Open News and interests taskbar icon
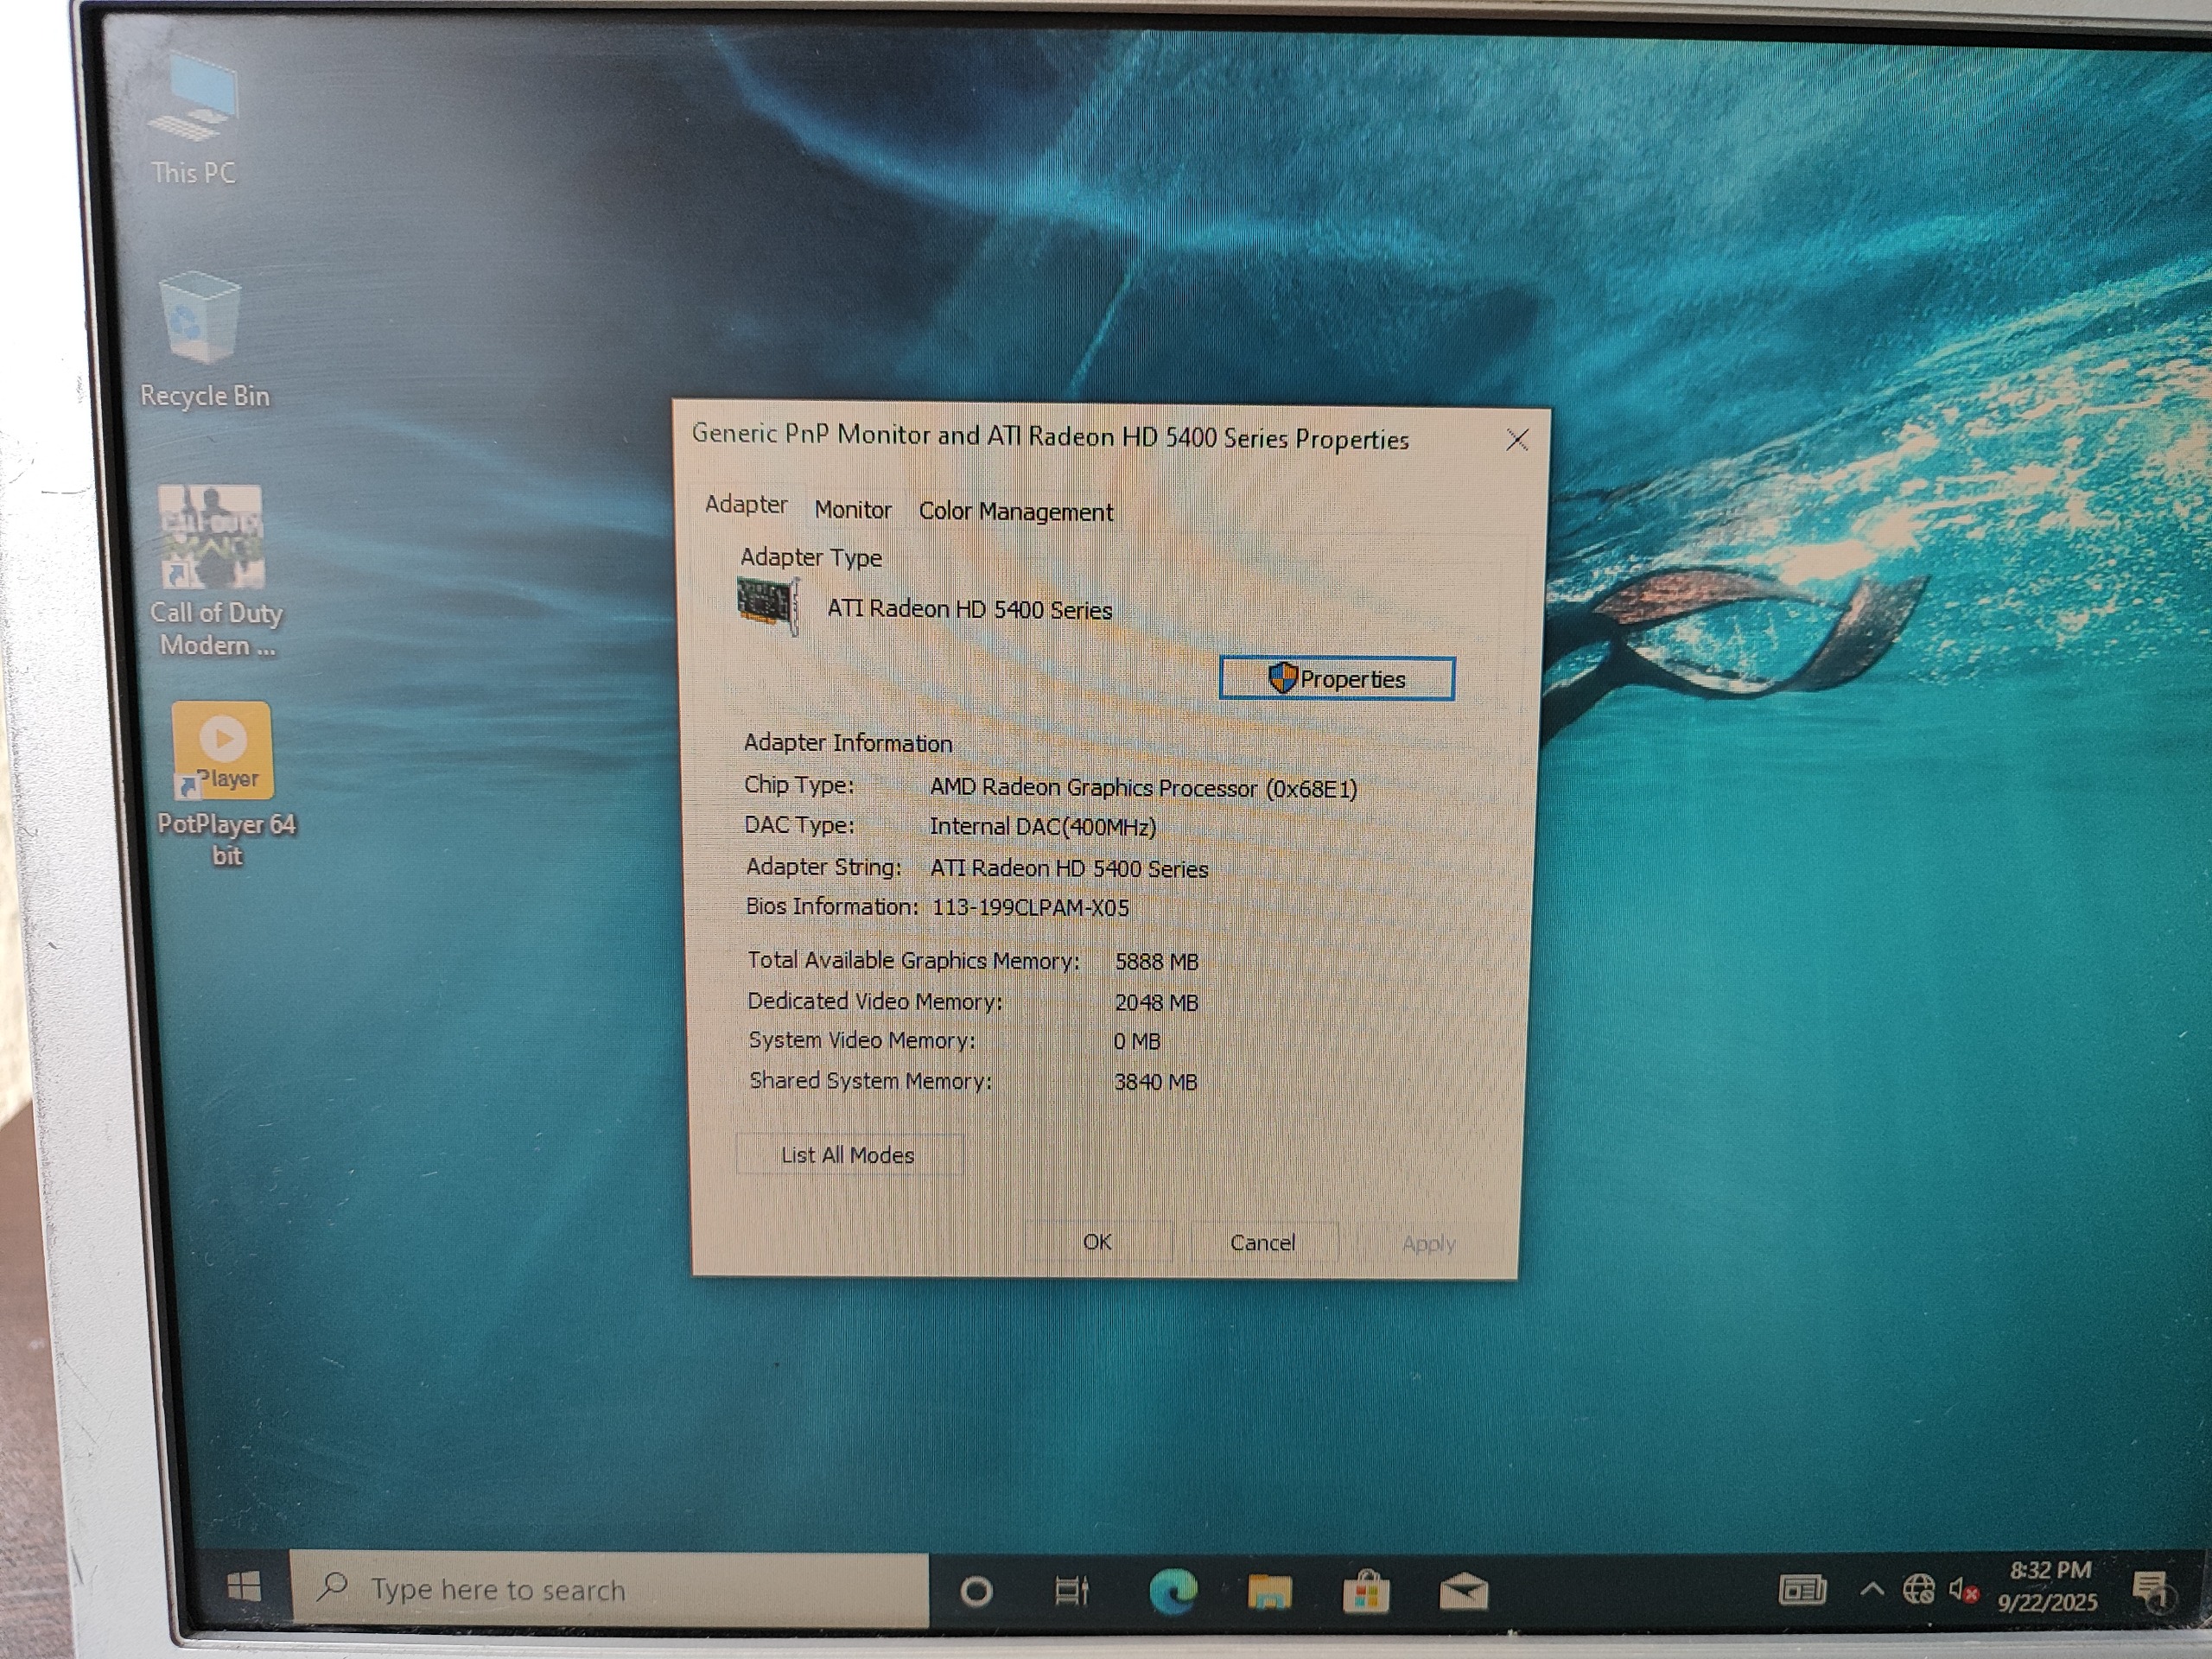This screenshot has height=1659, width=2212. [1802, 1591]
